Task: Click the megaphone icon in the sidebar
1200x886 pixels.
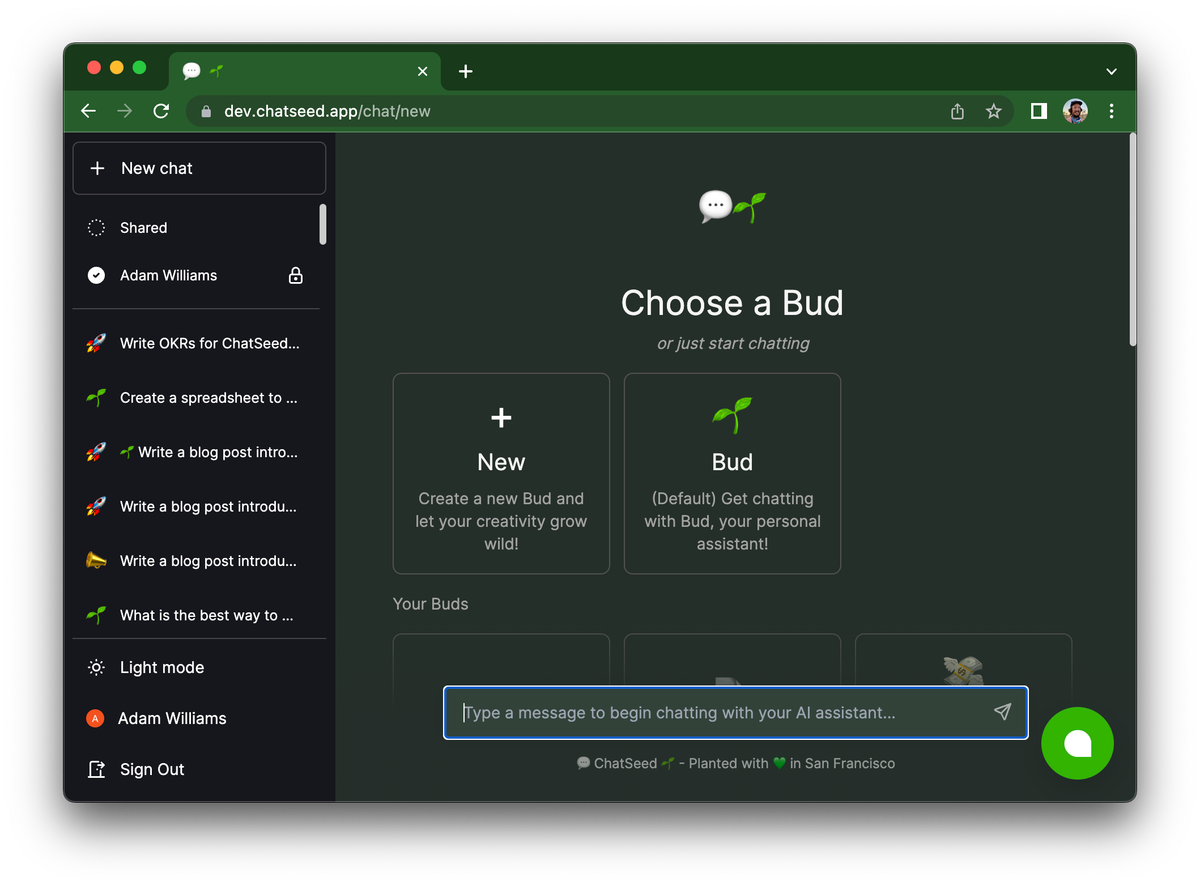Action: (x=96, y=561)
